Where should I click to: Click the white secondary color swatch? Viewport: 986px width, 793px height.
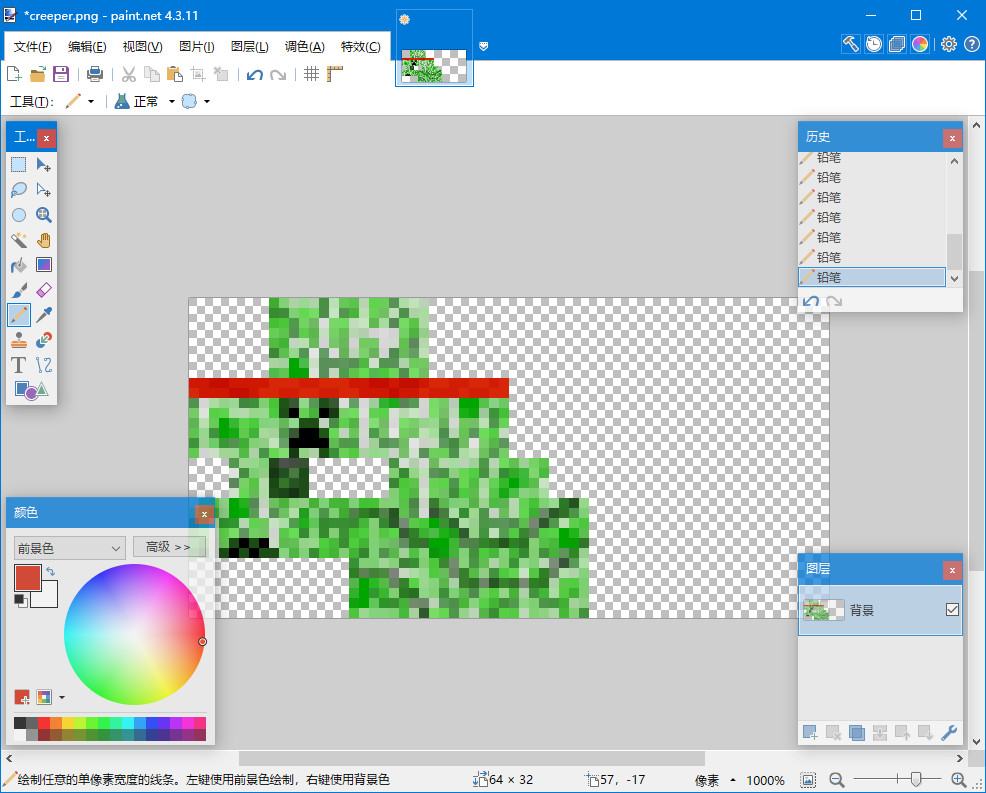[47, 597]
